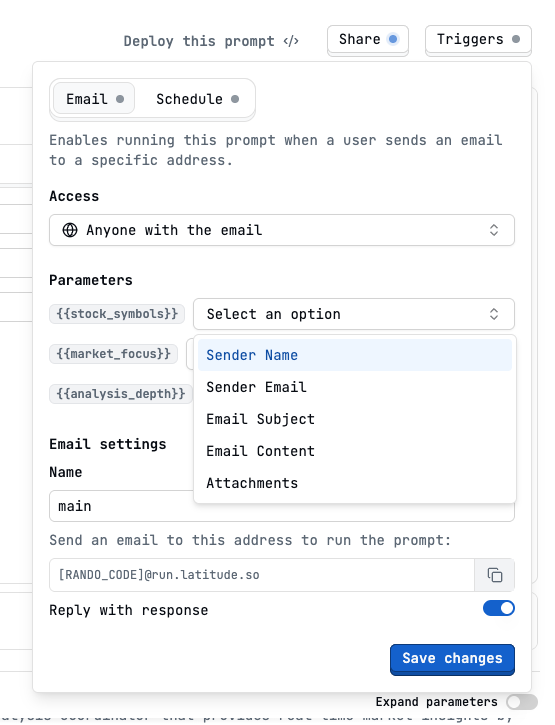
Task: Select Sender Email option
Action: (355, 387)
